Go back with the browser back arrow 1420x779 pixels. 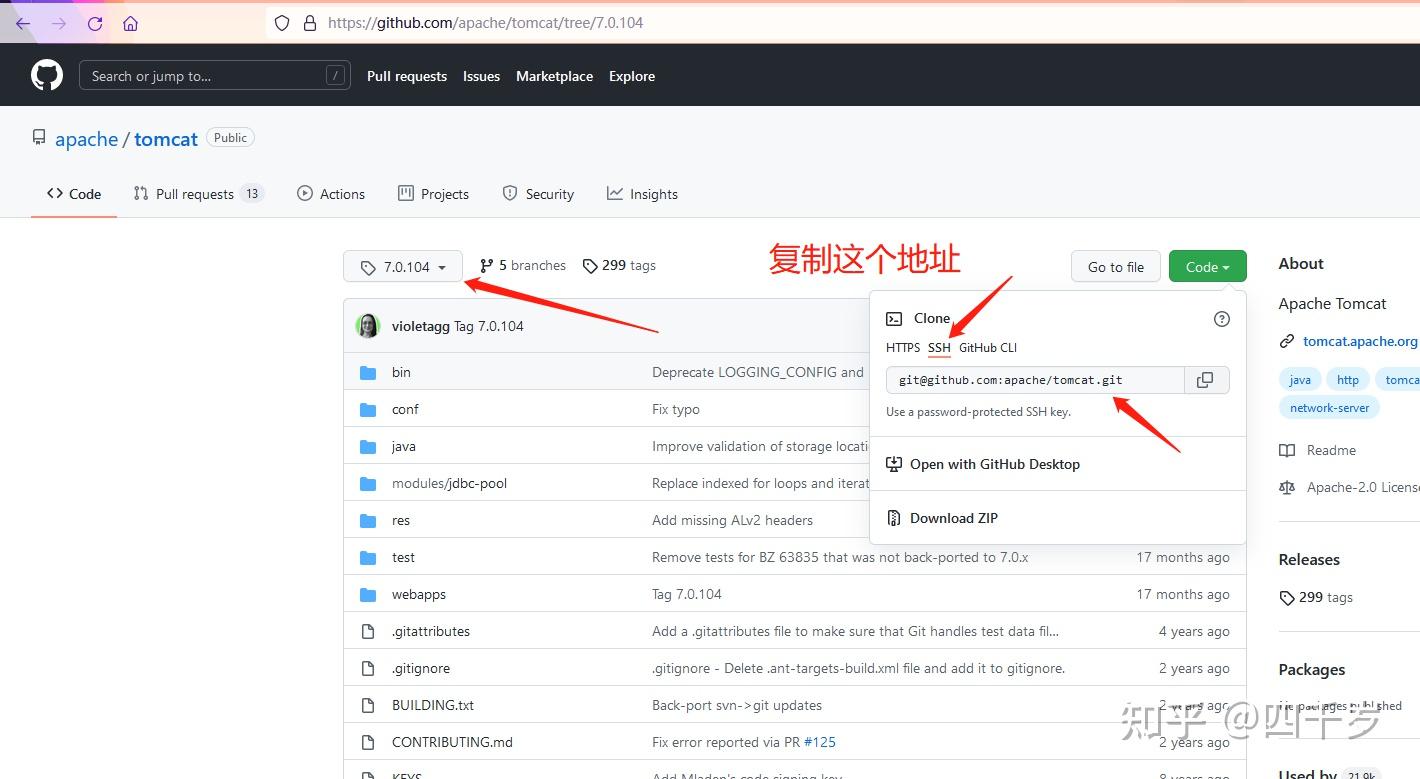pyautogui.click(x=23, y=23)
